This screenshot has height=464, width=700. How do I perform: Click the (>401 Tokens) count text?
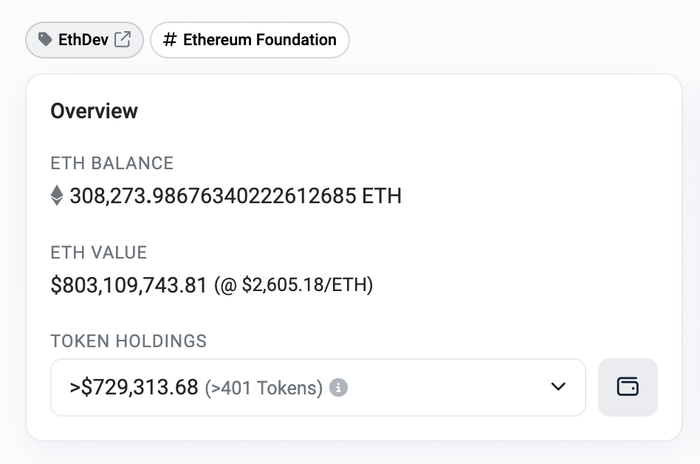[x=263, y=388]
